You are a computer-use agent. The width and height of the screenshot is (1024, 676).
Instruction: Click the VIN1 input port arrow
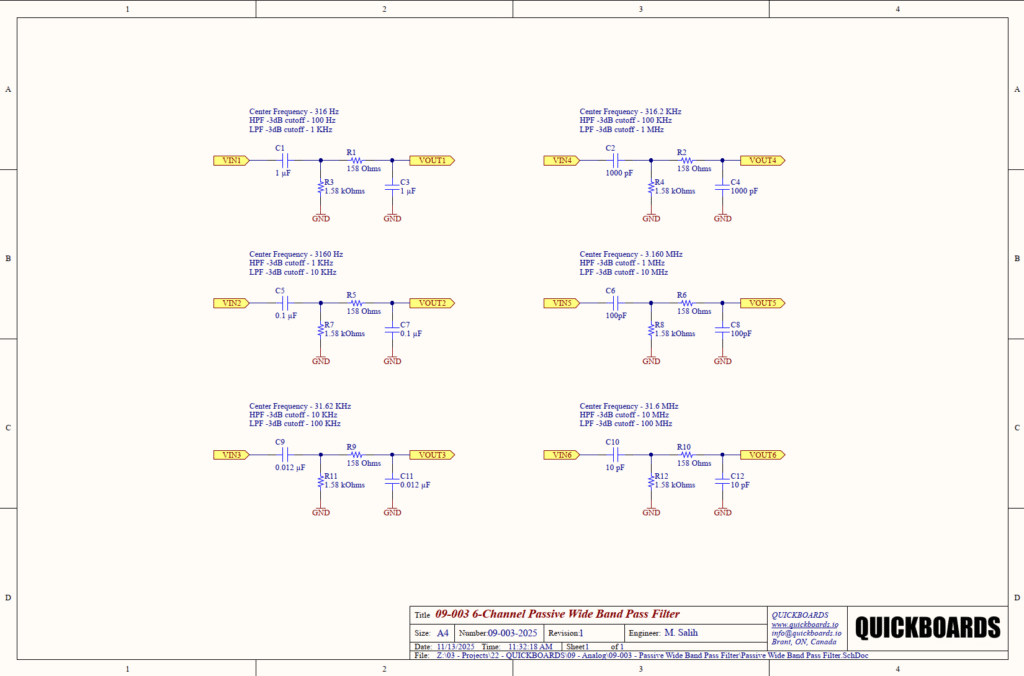[229, 159]
